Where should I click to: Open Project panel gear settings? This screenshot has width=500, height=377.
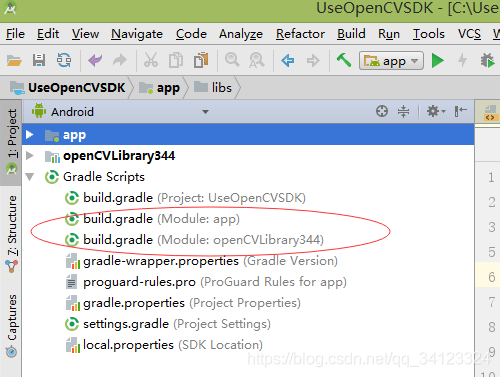tap(436, 111)
